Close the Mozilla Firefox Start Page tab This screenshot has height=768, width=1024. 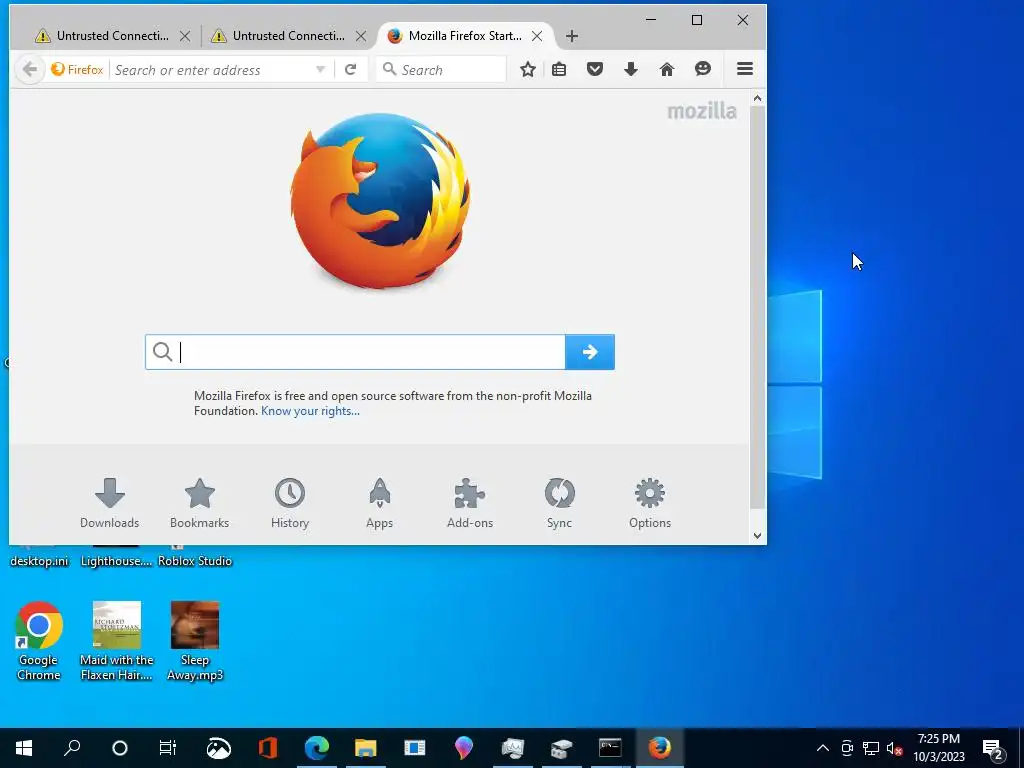(537, 36)
